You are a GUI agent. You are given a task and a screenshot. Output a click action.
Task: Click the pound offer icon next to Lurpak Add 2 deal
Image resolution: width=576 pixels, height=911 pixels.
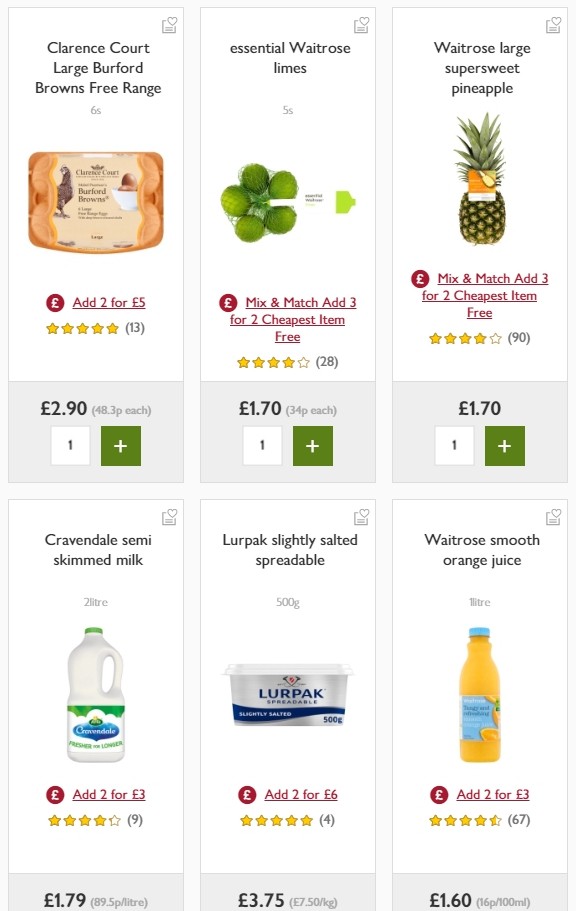pos(247,793)
